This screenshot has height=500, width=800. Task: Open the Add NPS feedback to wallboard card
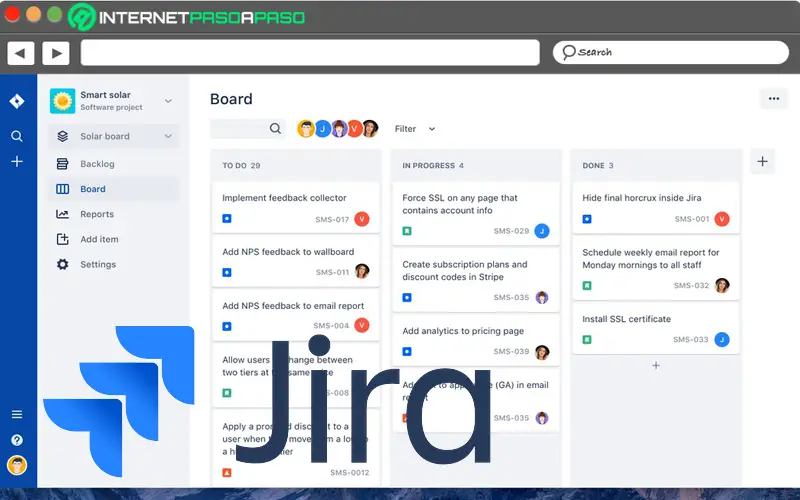tap(296, 262)
